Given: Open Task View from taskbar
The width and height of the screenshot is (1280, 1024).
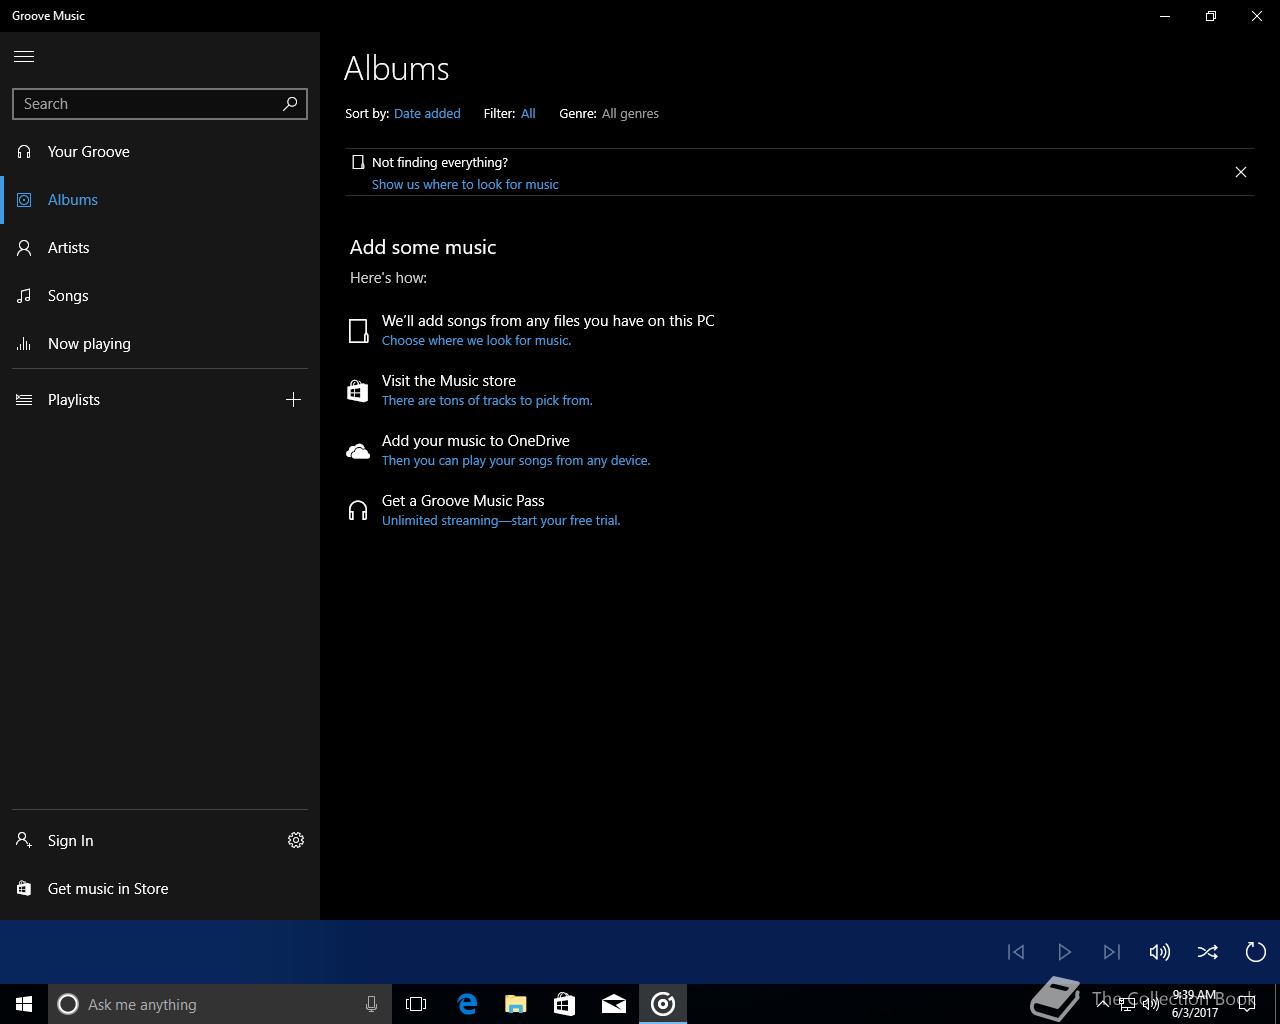Looking at the screenshot, I should 416,1004.
